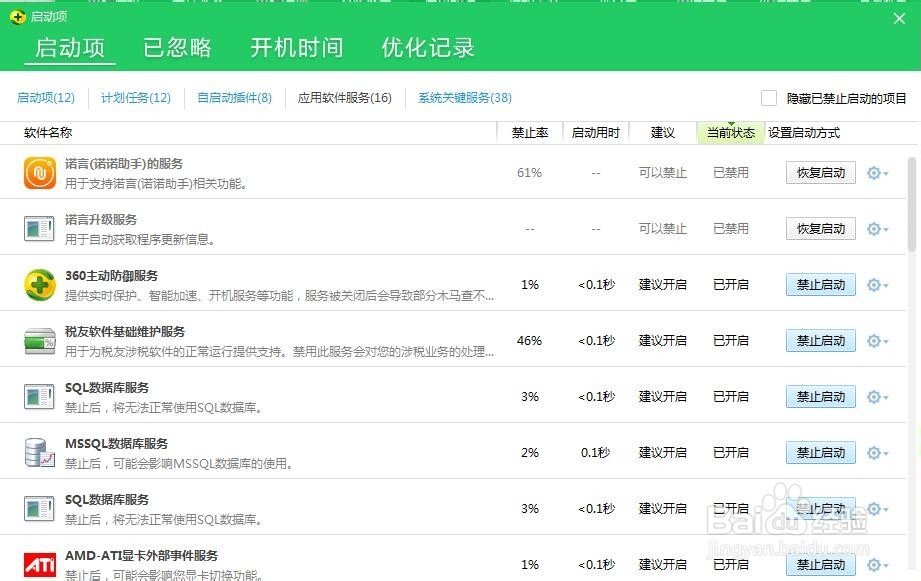This screenshot has width=921, height=581.
Task: Click the 61% 禁止率 value
Action: coord(529,173)
